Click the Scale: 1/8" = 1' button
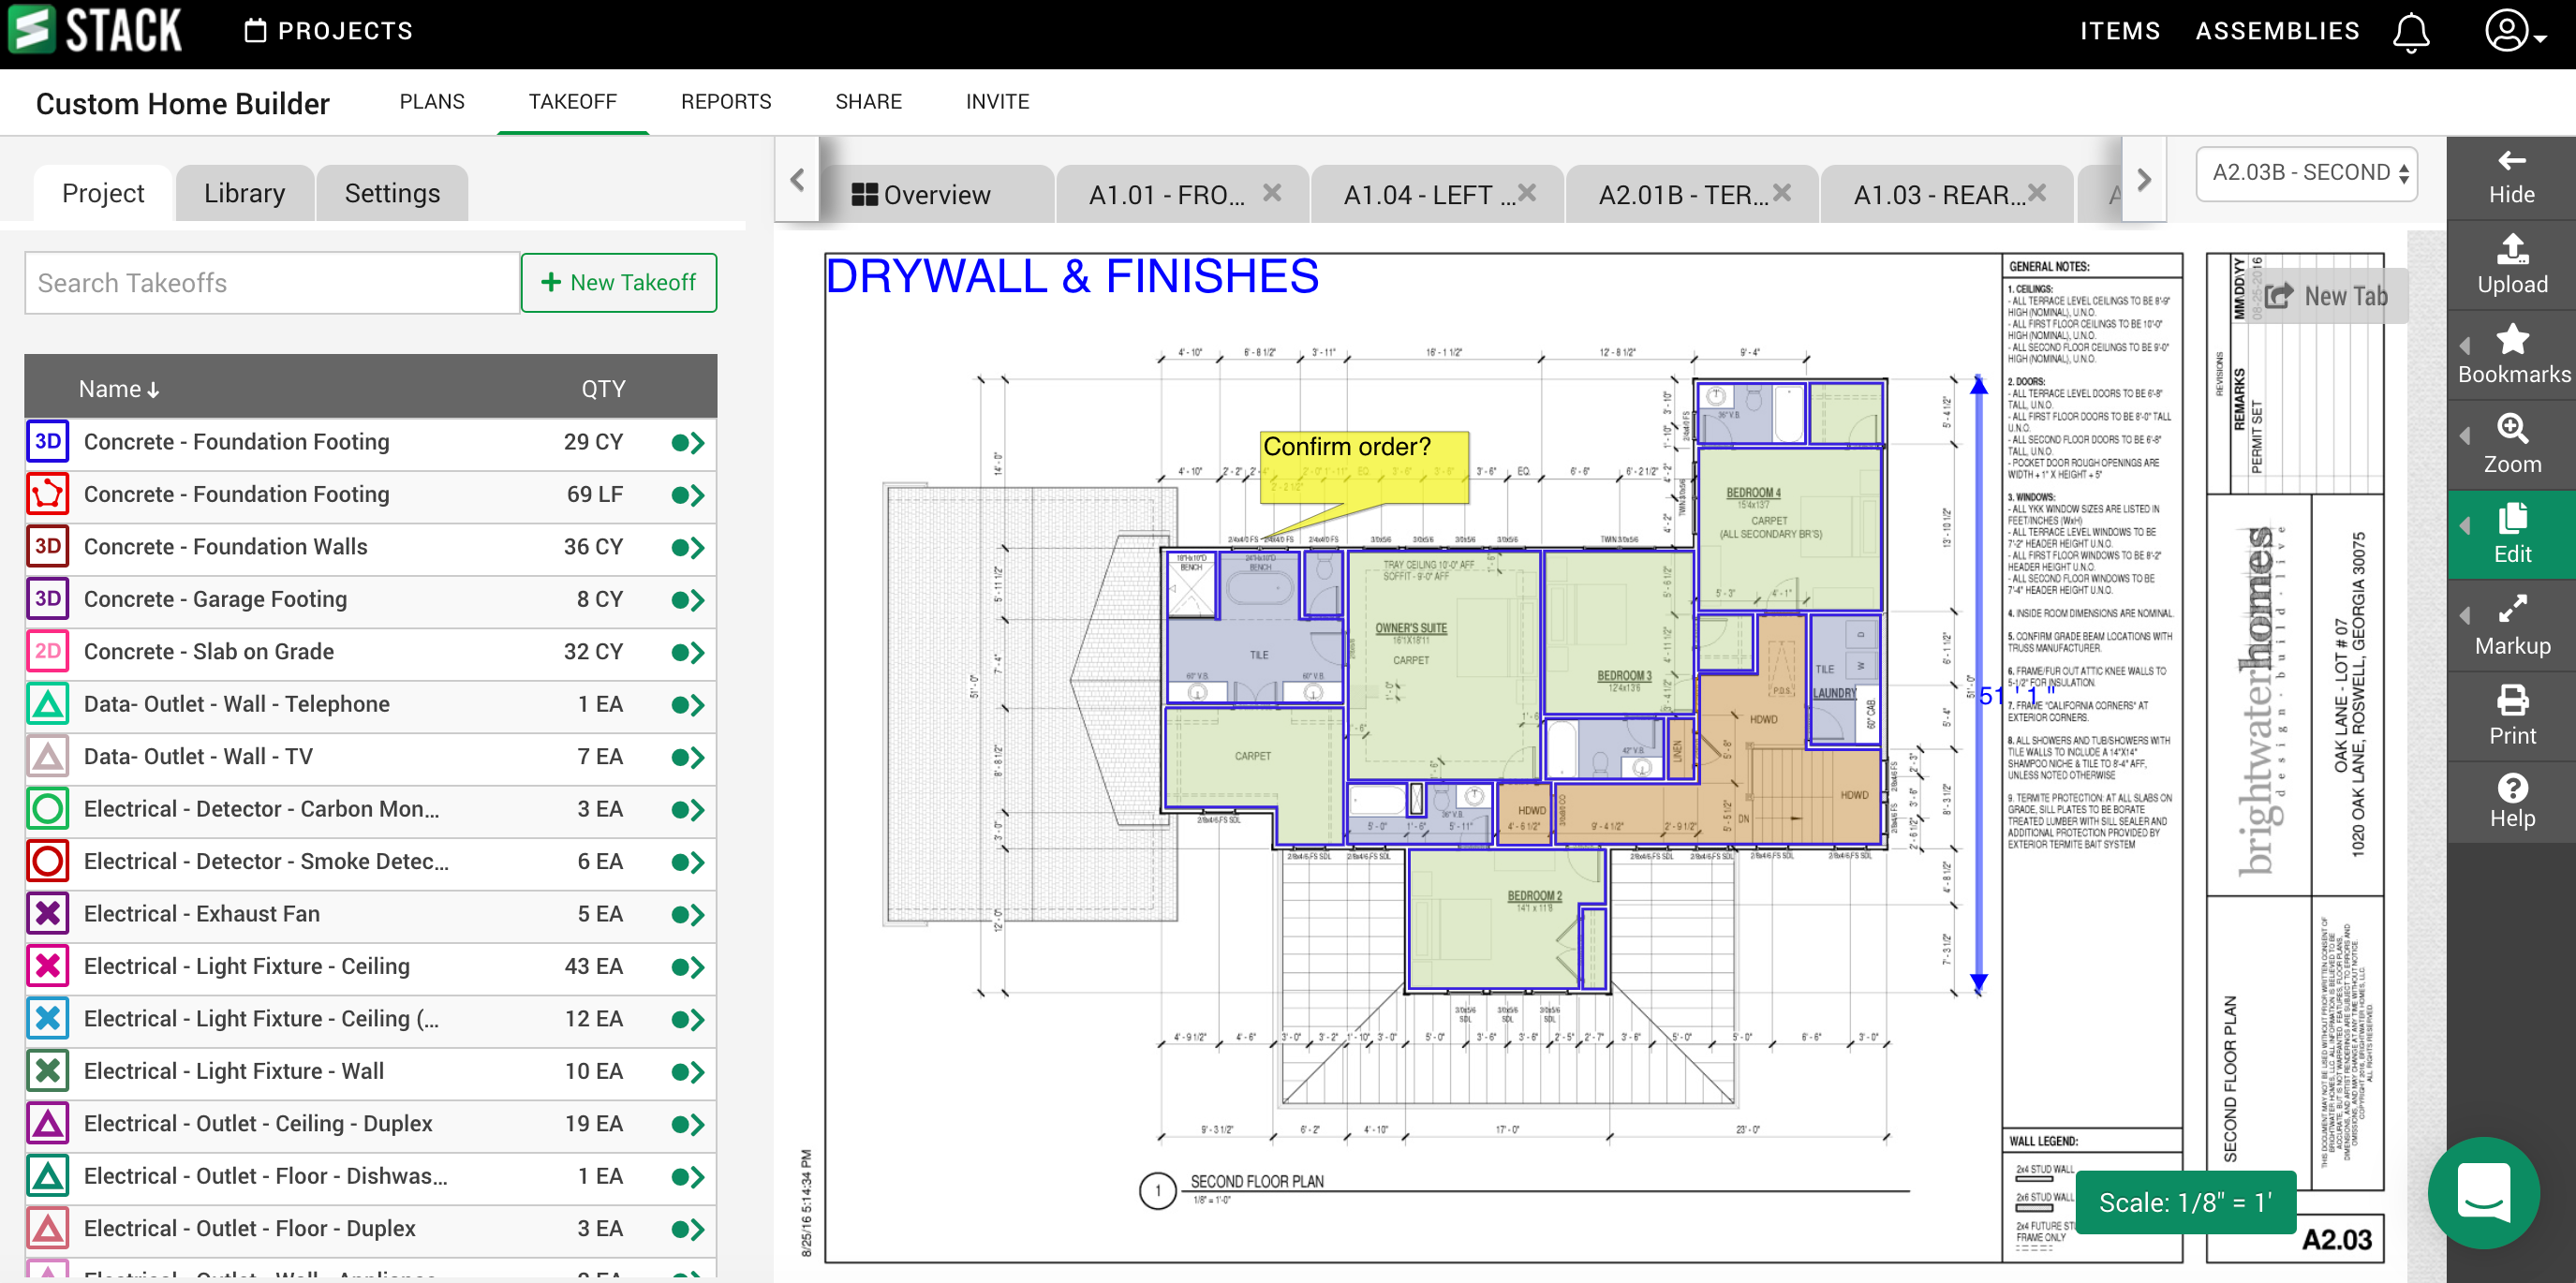 (2184, 1202)
